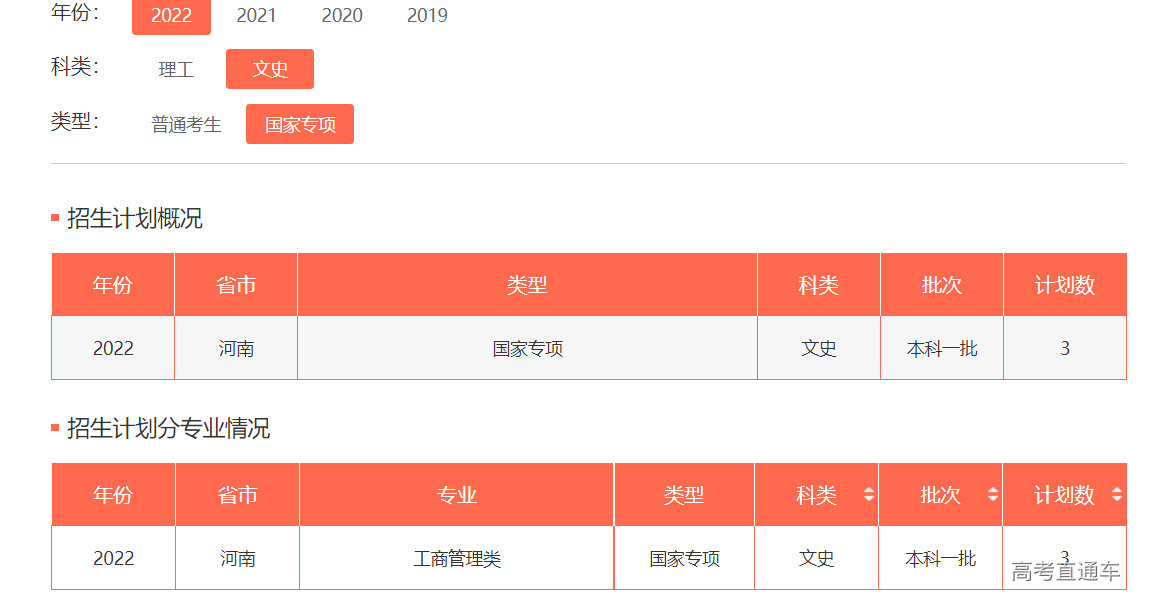Switch year filter to 2021
The width and height of the screenshot is (1149, 611).
click(x=256, y=16)
